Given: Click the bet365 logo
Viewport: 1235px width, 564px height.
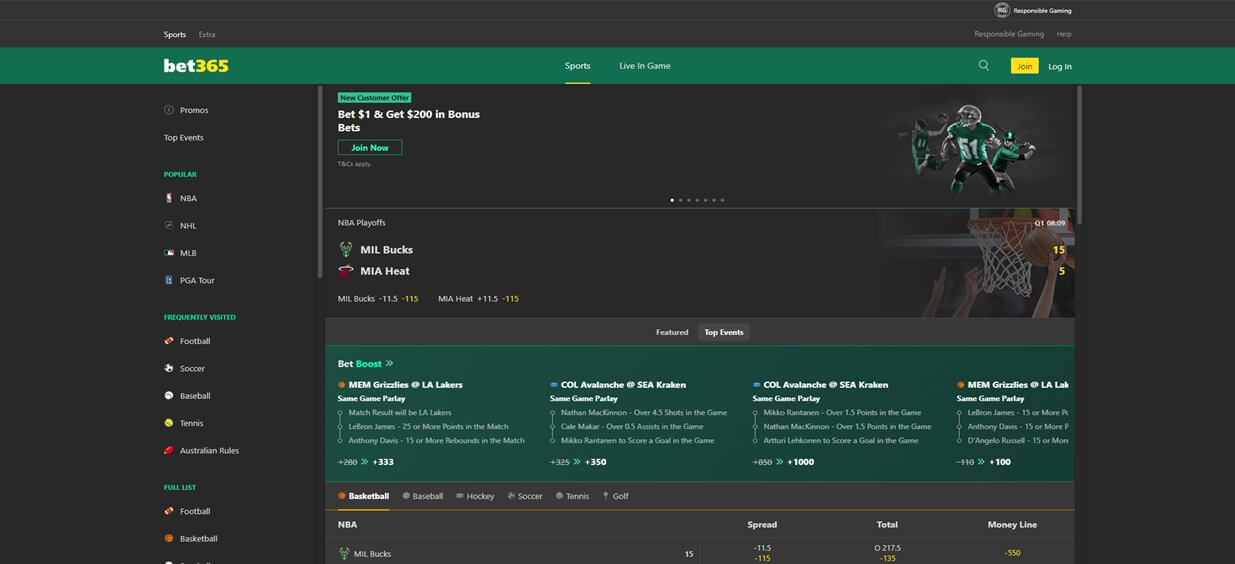Looking at the screenshot, I should coord(196,66).
